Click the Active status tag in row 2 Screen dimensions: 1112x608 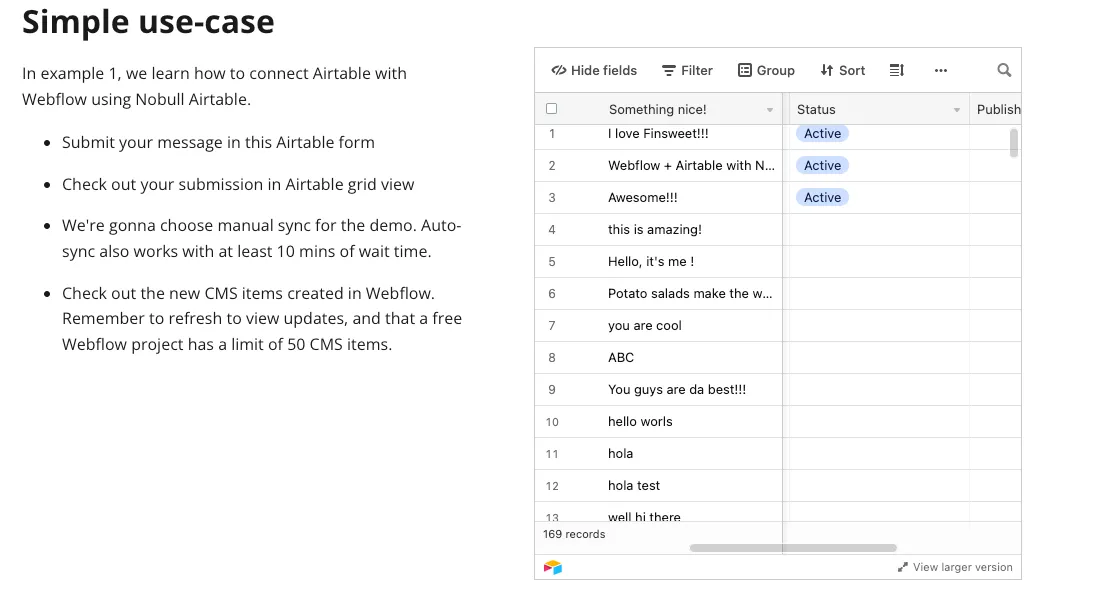[822, 165]
